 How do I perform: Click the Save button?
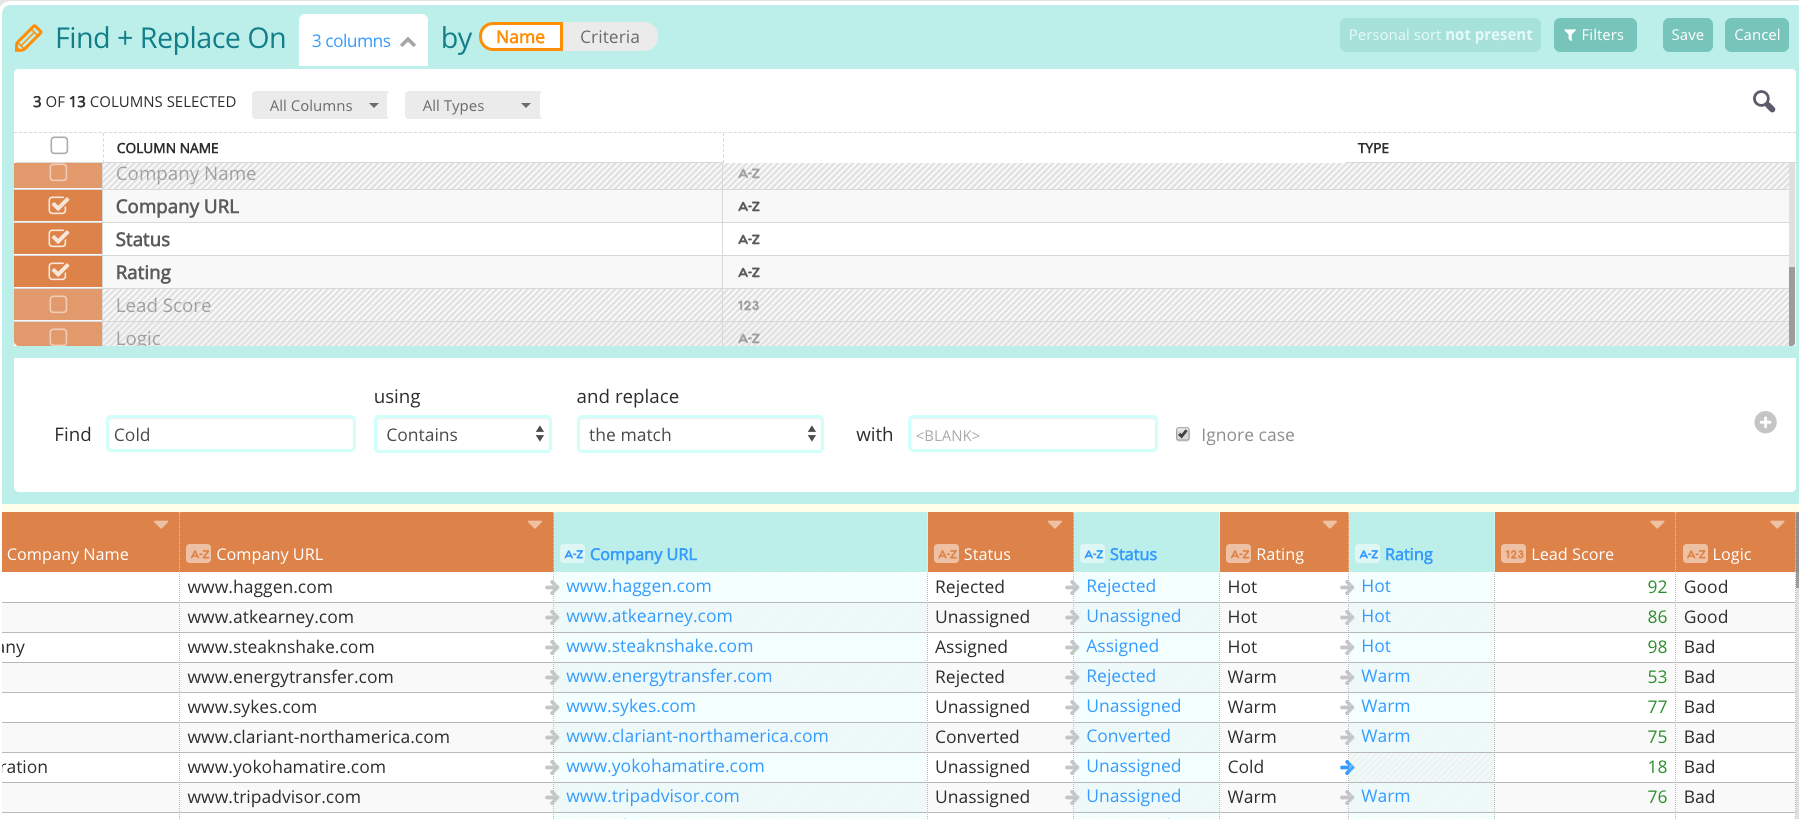tap(1688, 35)
